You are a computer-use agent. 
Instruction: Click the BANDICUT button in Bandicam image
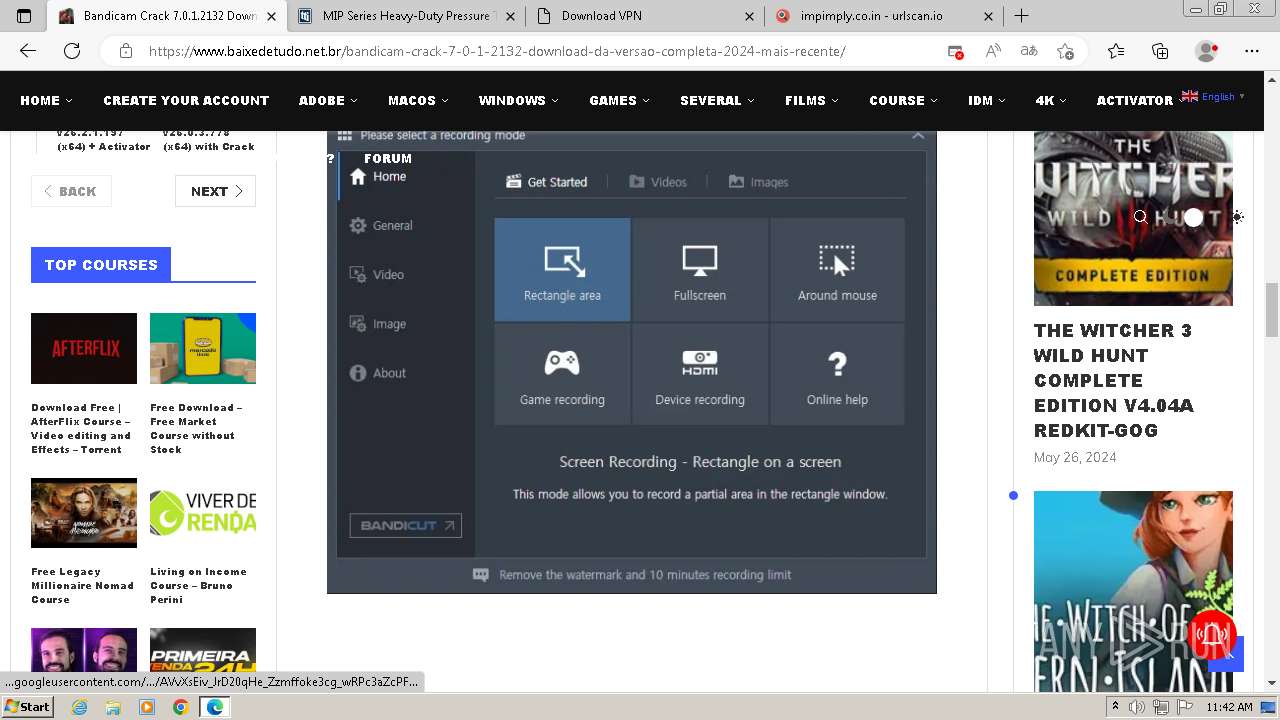405,525
